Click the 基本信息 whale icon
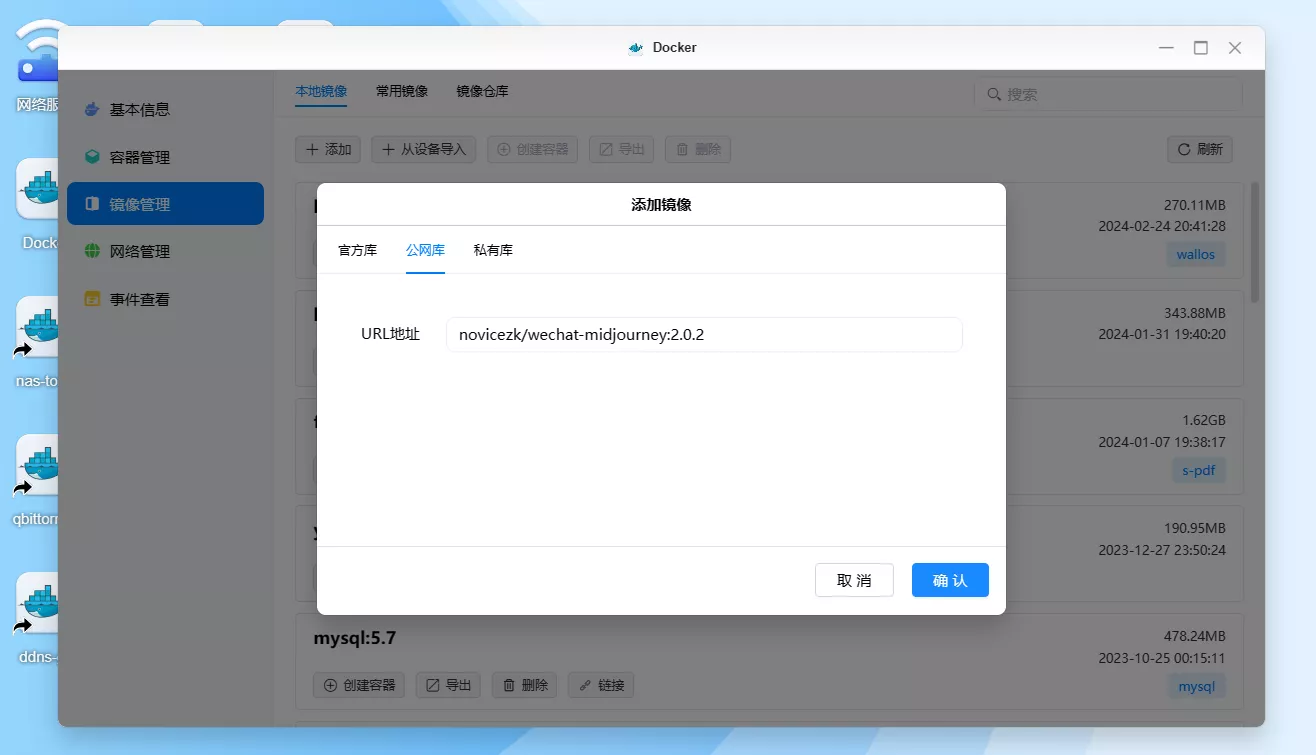This screenshot has height=755, width=1316. pos(92,110)
